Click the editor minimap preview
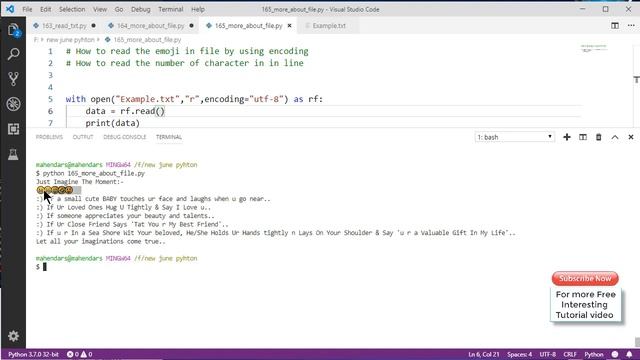The width and height of the screenshot is (640, 360). point(594,49)
